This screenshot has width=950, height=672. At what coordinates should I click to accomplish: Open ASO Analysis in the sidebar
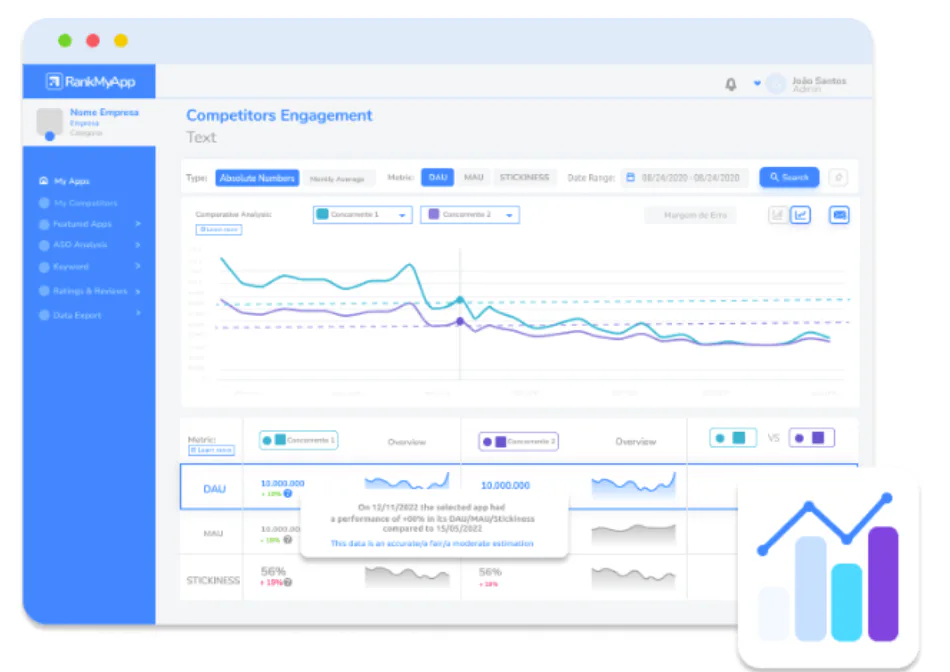click(x=80, y=245)
